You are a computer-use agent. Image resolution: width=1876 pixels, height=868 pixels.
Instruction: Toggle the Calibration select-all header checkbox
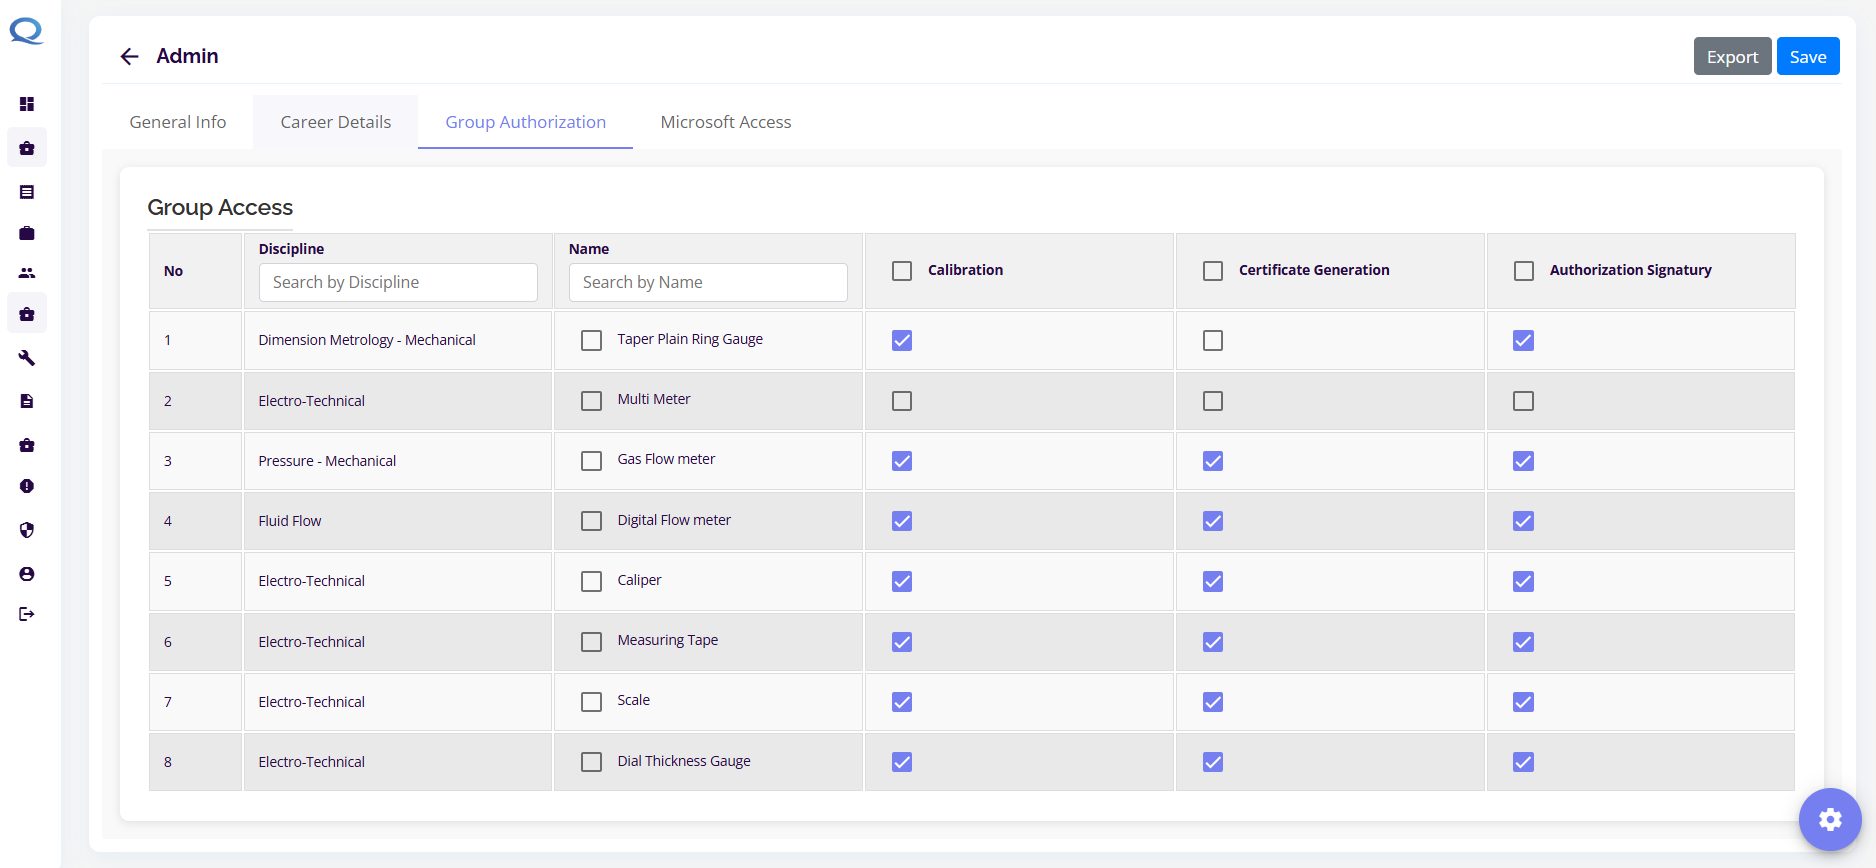[x=902, y=271]
